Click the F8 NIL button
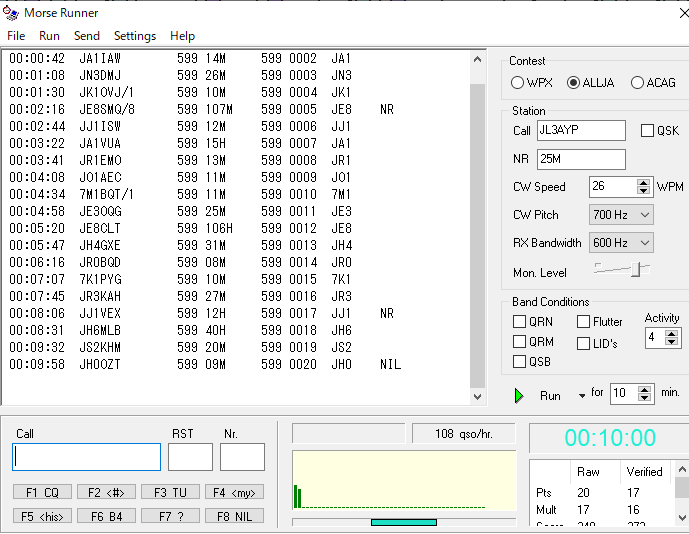The height and width of the screenshot is (534, 689). coord(234,516)
